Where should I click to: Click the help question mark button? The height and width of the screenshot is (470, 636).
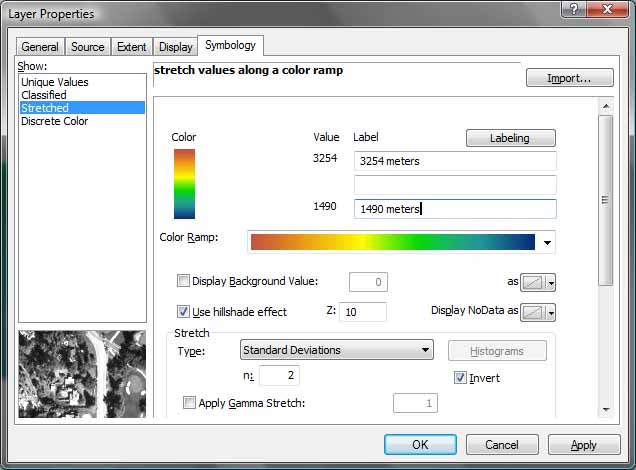click(x=573, y=11)
